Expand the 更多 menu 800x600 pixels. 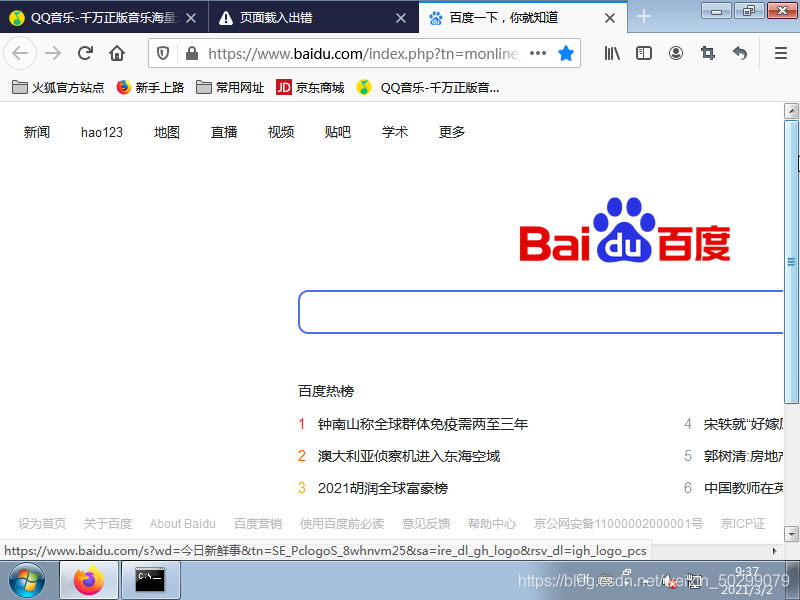(452, 132)
